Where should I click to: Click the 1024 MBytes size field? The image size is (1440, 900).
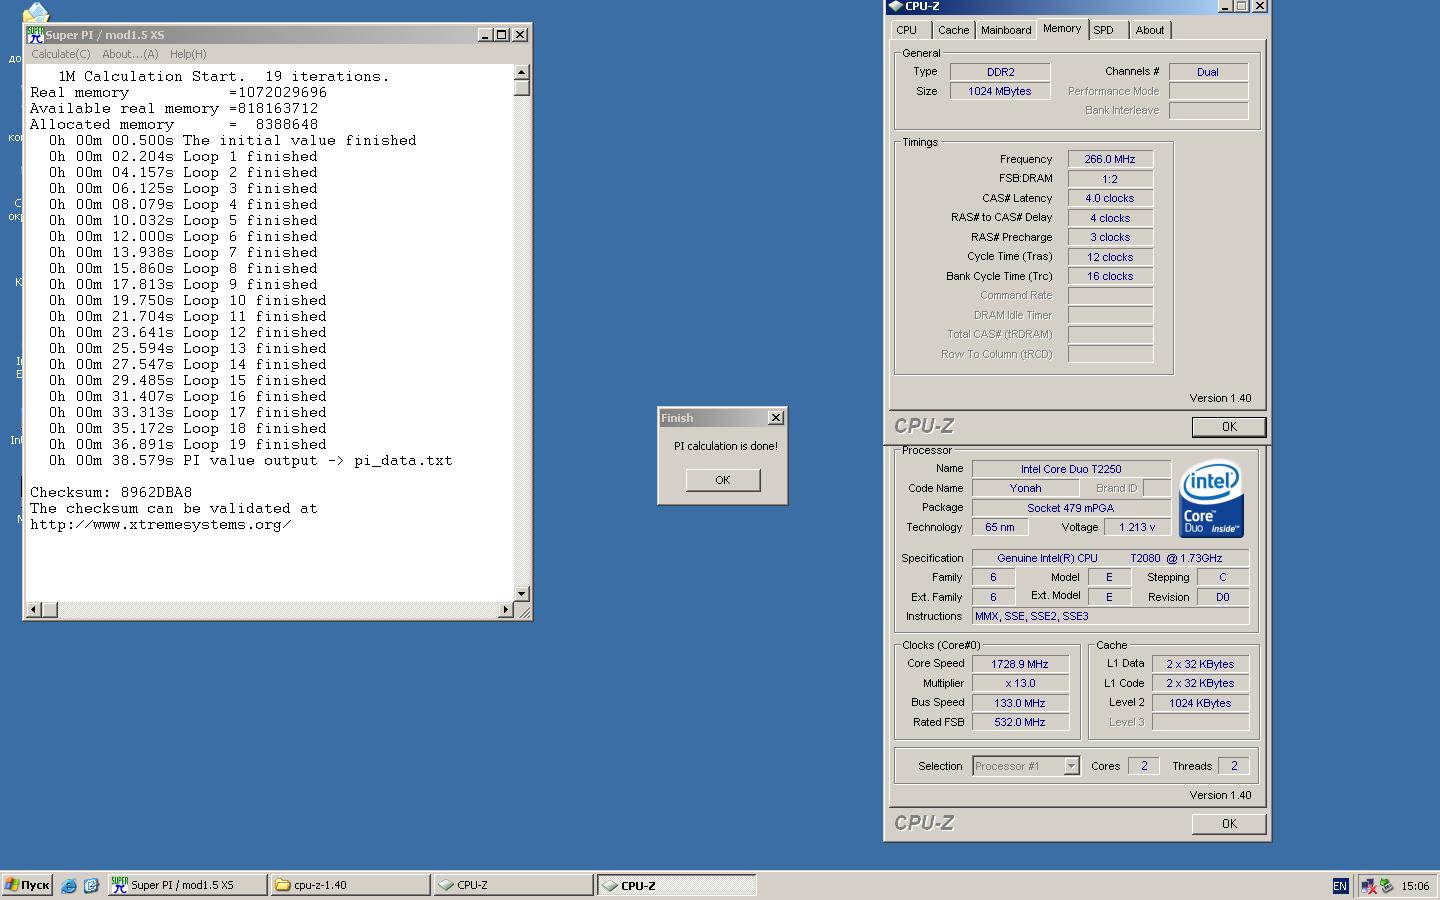coord(1000,91)
